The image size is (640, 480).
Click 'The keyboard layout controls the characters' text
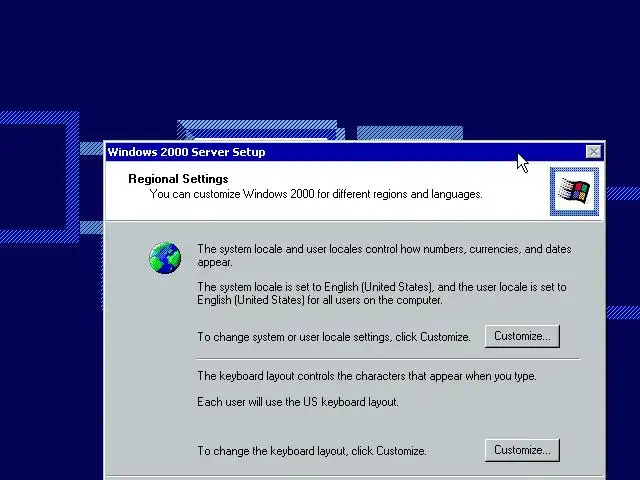click(367, 376)
